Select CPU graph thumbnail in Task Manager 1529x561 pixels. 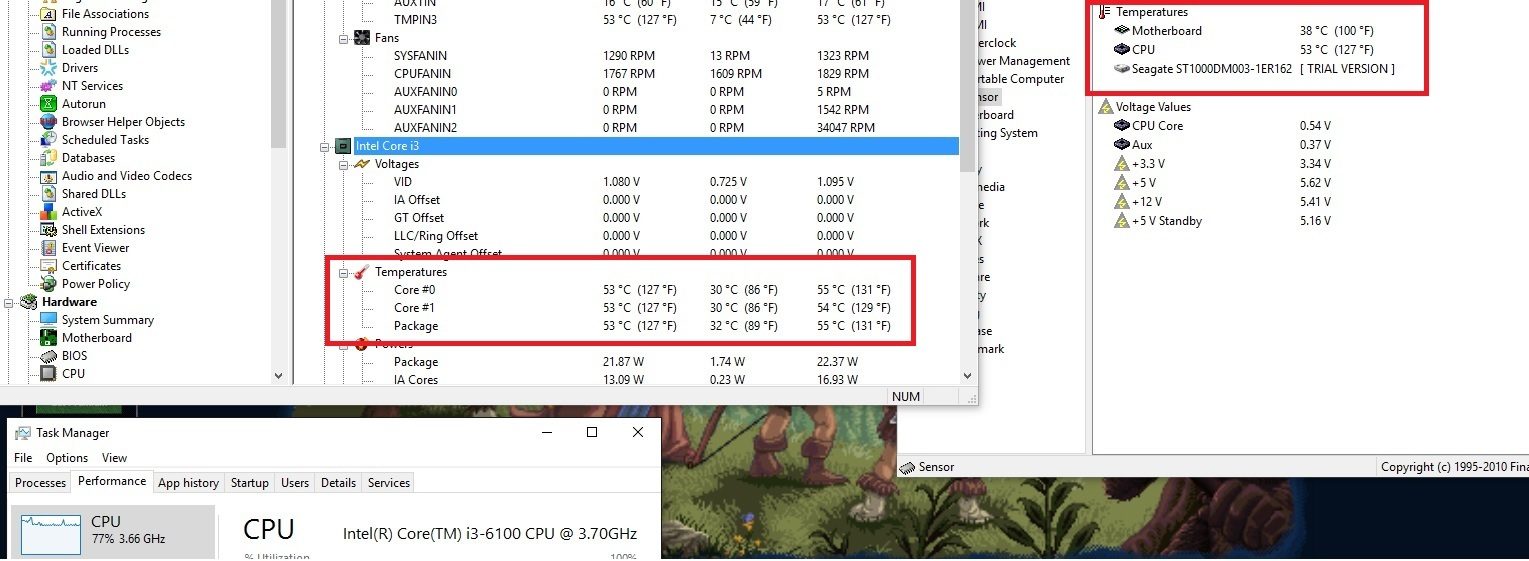pos(51,535)
